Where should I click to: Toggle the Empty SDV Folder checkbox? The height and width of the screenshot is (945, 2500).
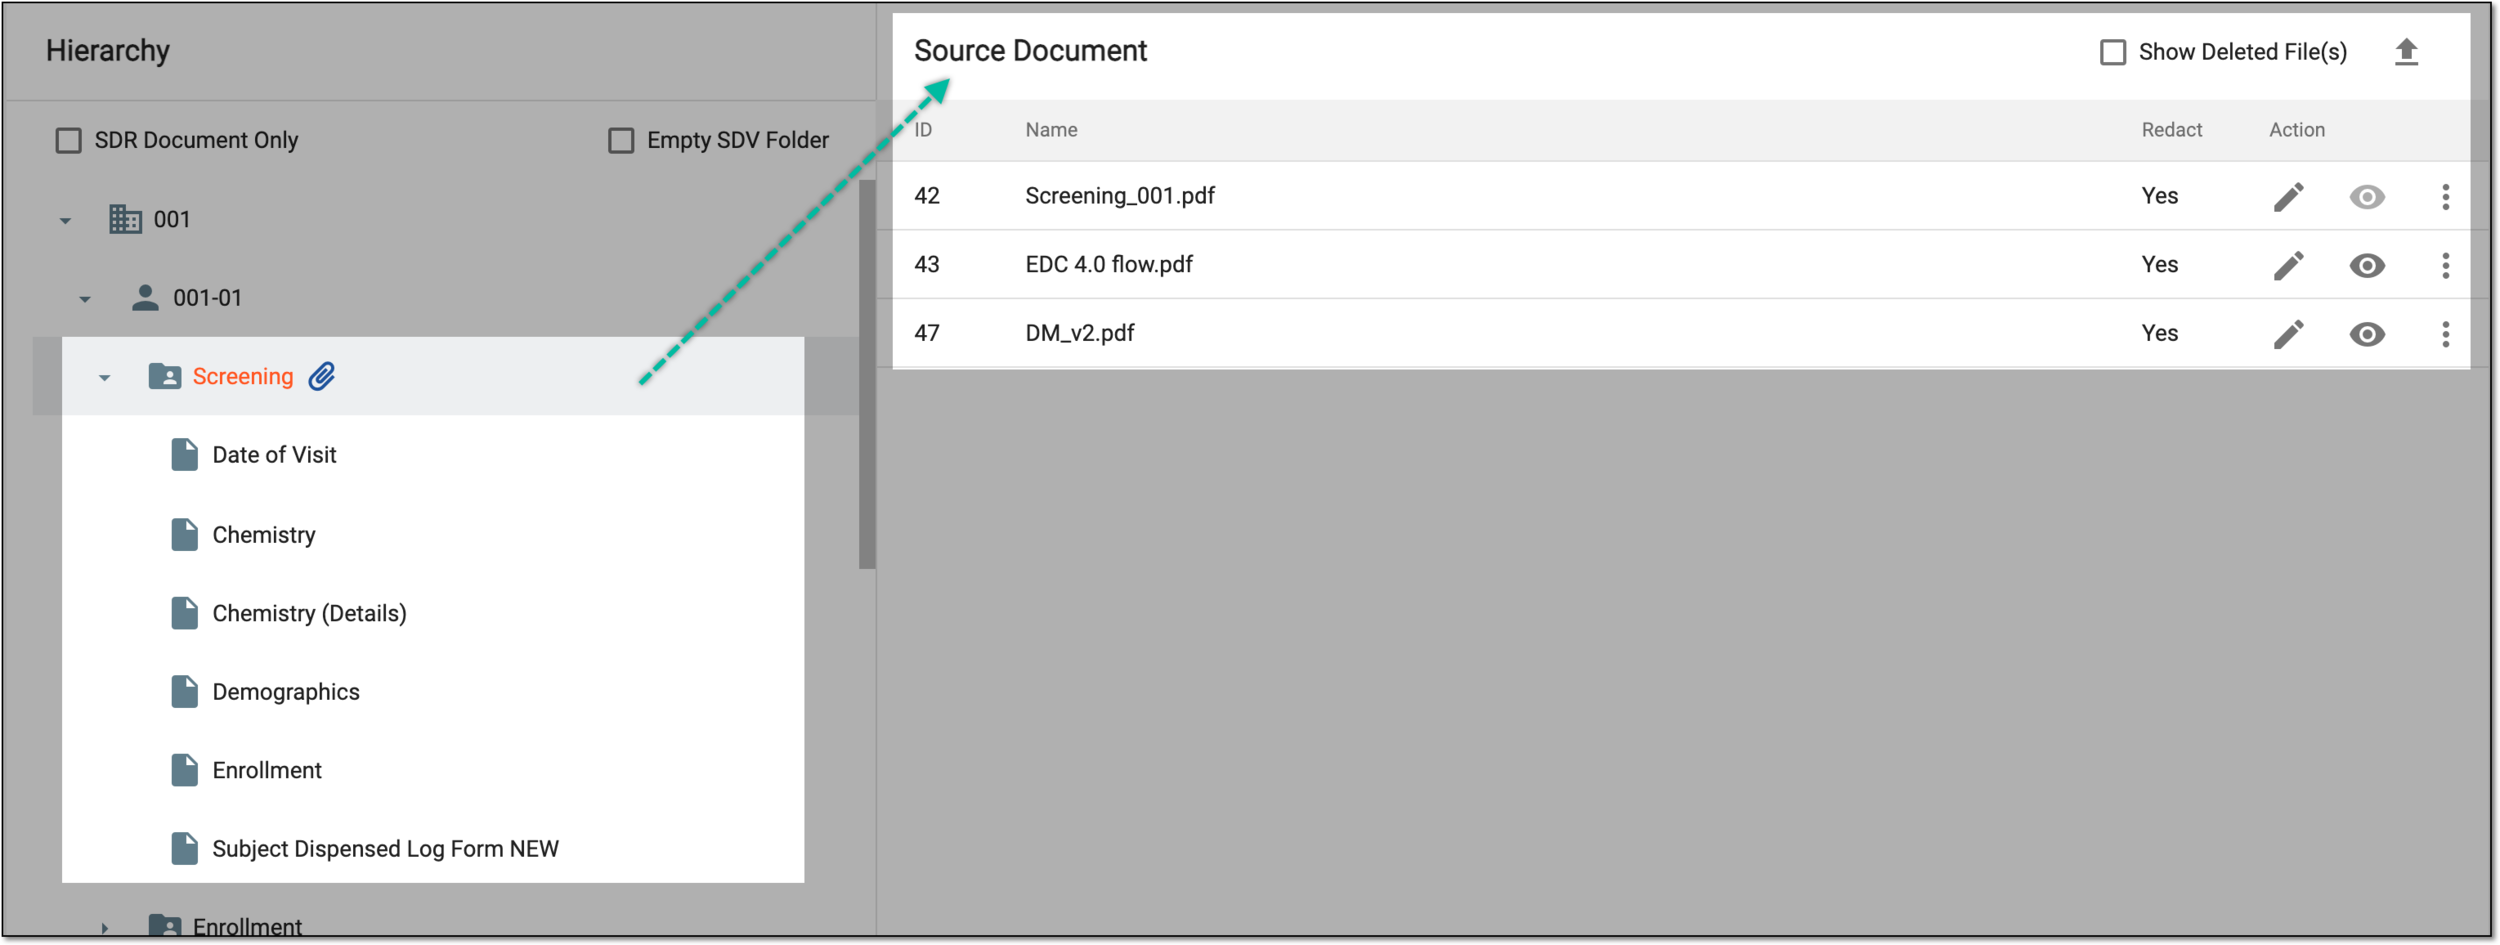(x=621, y=140)
